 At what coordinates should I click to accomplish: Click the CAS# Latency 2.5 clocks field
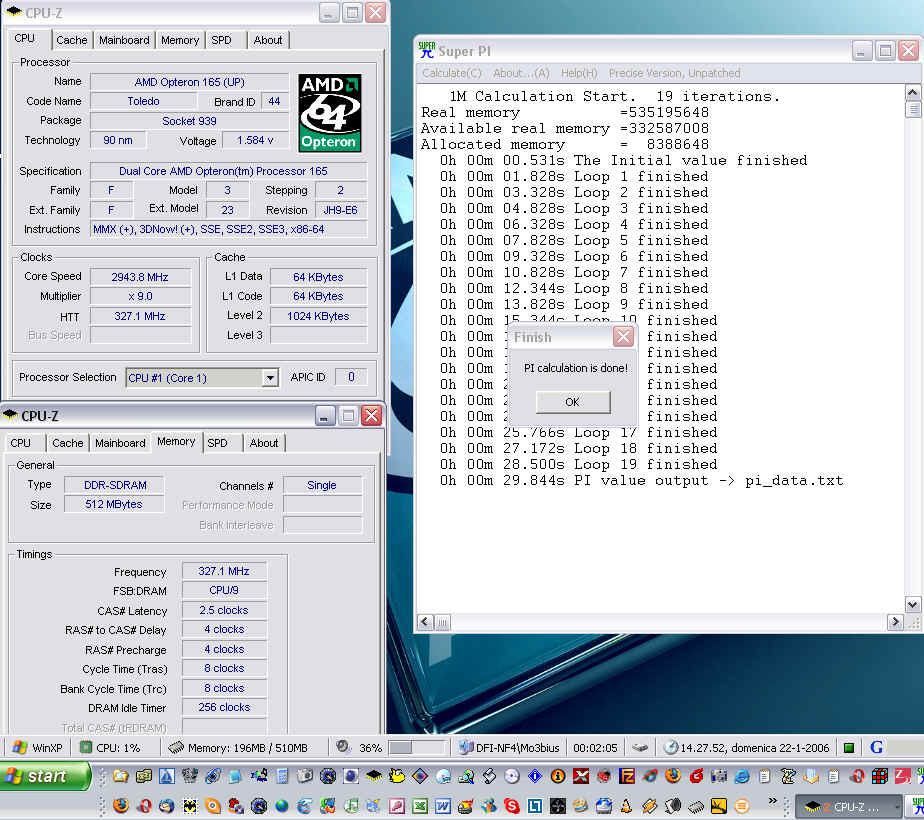(x=224, y=610)
